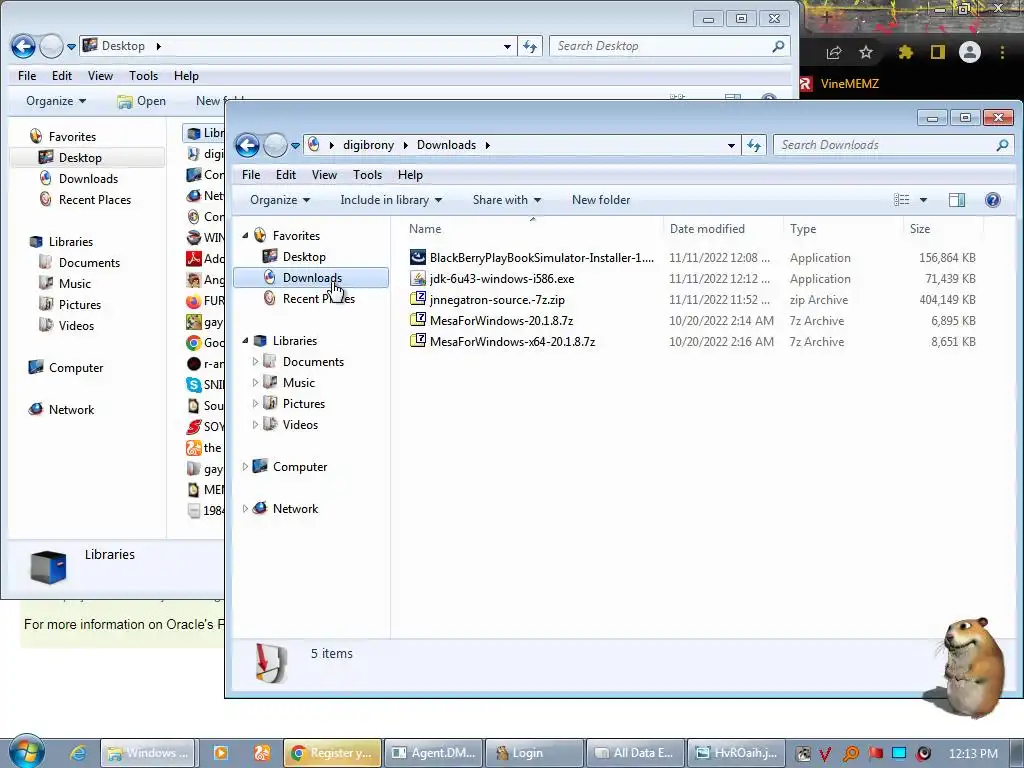Viewport: 1024px width, 768px height.
Task: Open address bar history dropdown in Downloads
Action: pos(731,145)
